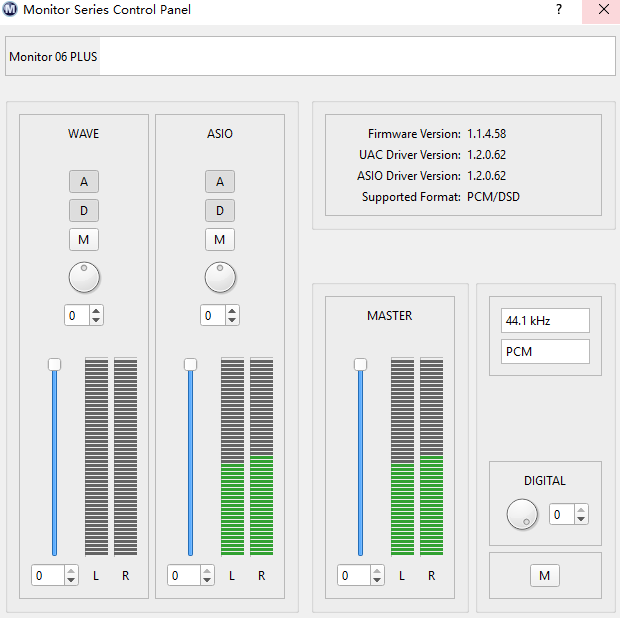The height and width of the screenshot is (618, 620).
Task: Click the title bar help question mark
Action: click(558, 9)
